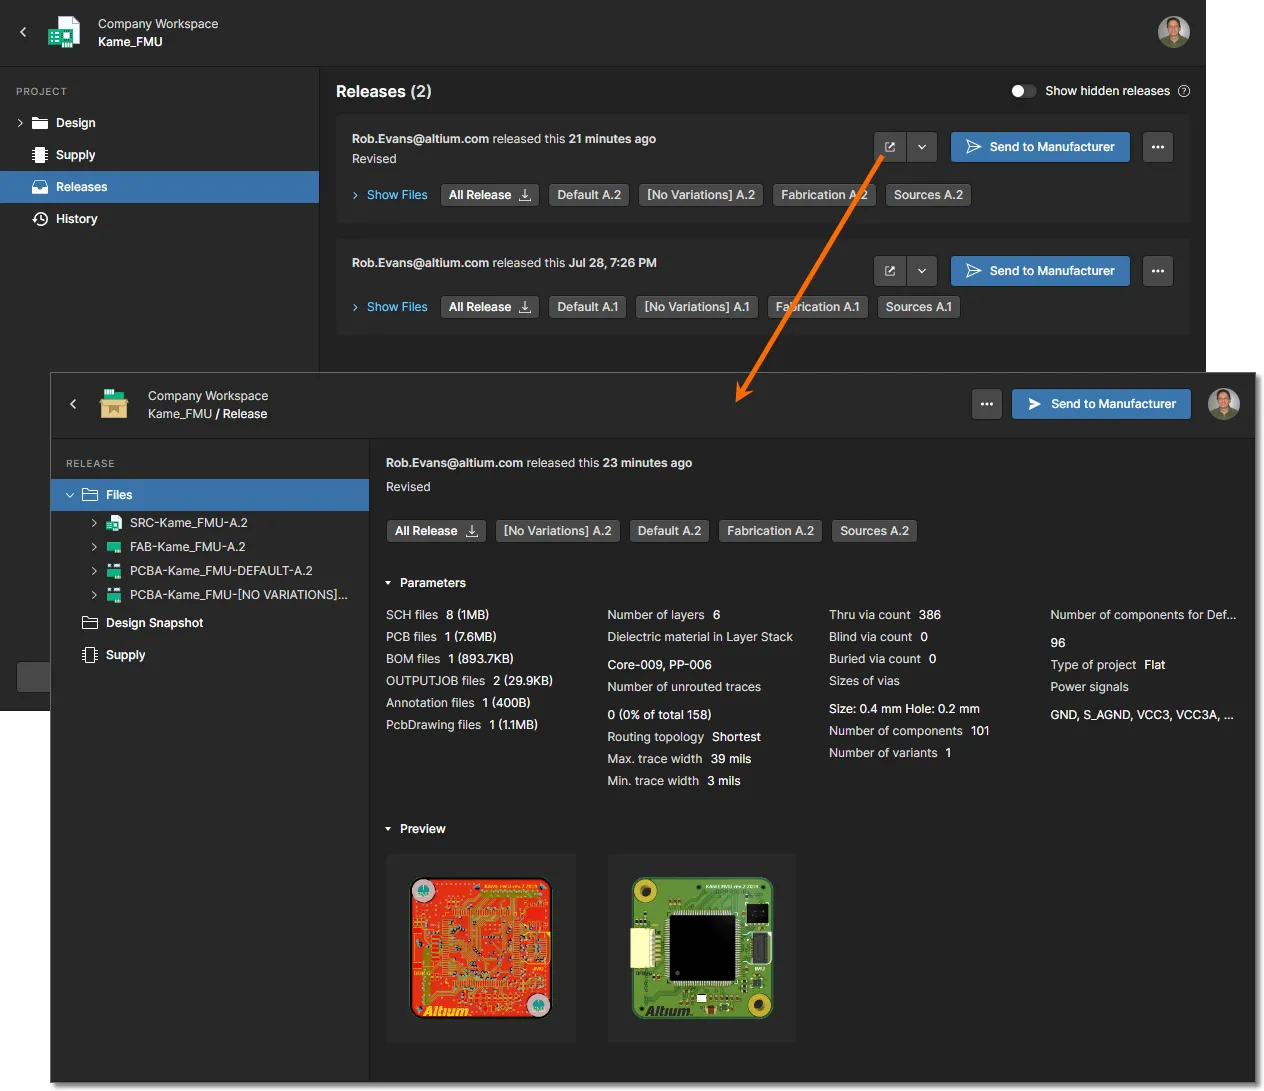
Task: Expand PCBA-Kame_FMU-DEFAULT-A.2 tree item
Action: 94,571
